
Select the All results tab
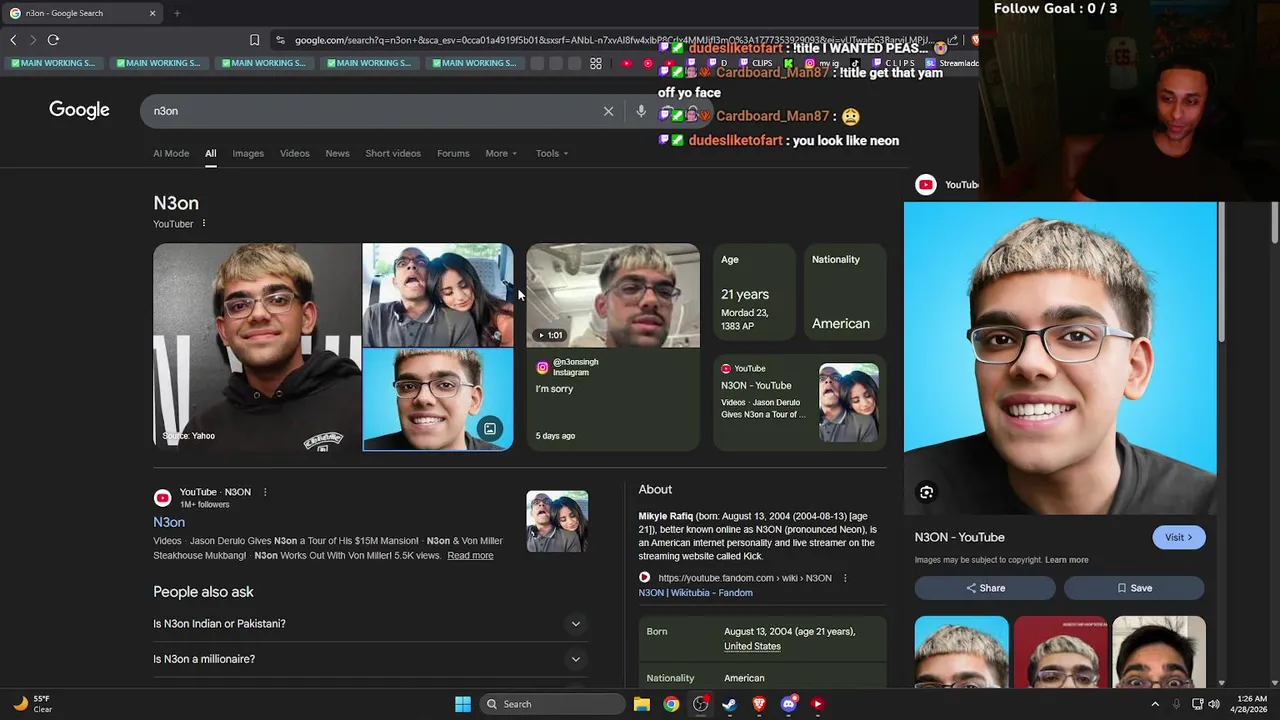(x=211, y=153)
